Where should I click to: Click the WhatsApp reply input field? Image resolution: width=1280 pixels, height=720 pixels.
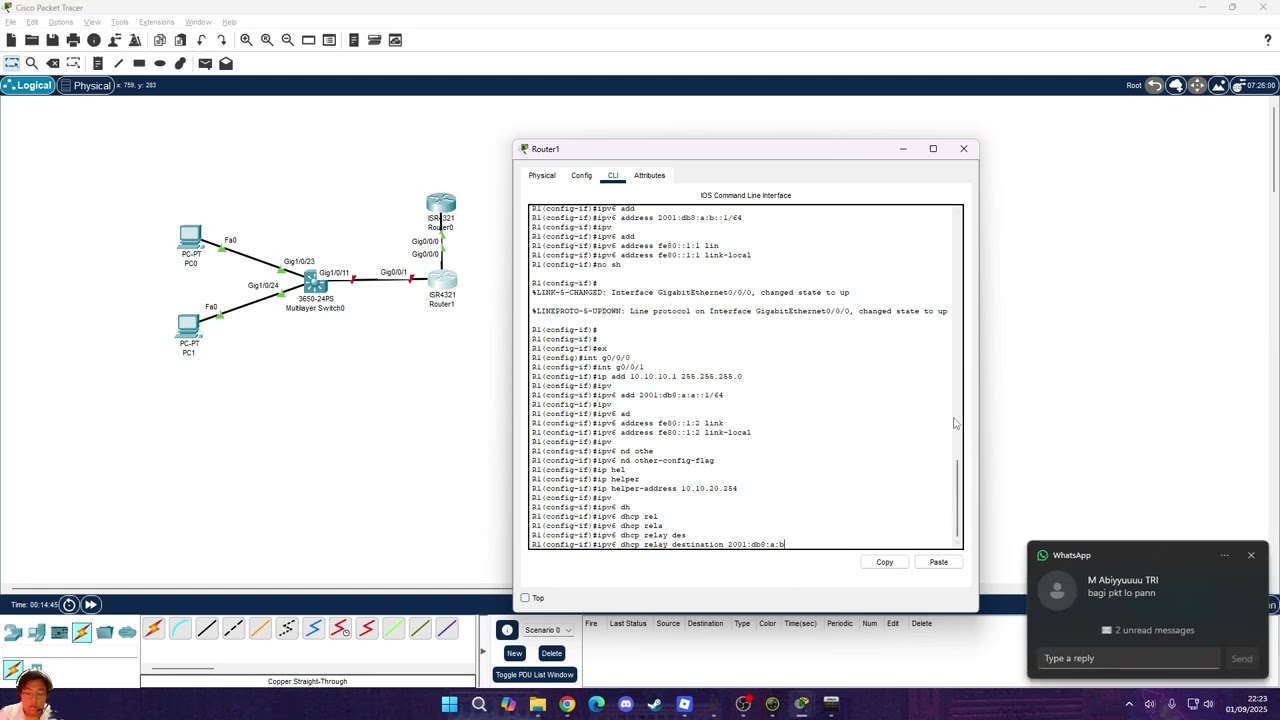[x=1130, y=658]
